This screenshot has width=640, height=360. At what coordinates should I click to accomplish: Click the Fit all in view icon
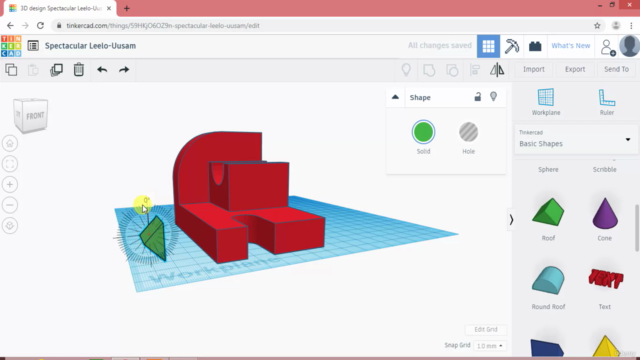pos(10,164)
